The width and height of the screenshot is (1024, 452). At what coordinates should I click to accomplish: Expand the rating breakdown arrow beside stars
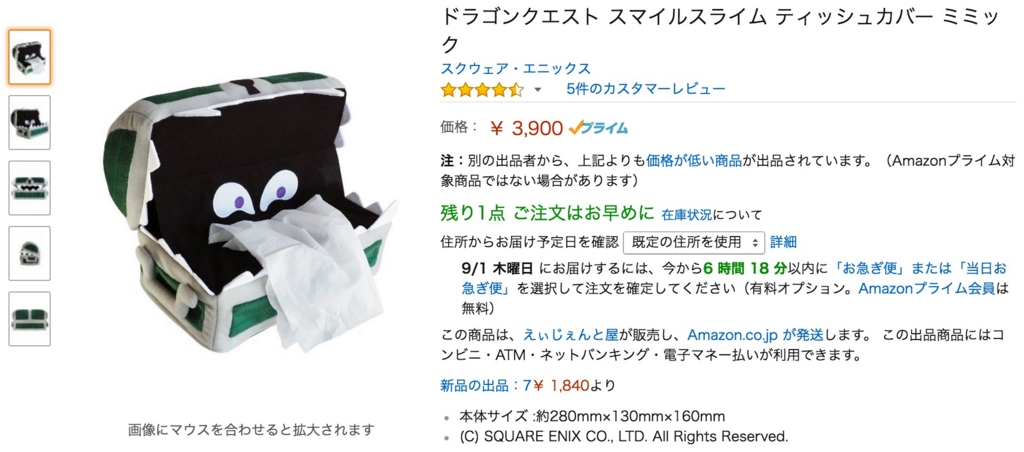tap(537, 90)
